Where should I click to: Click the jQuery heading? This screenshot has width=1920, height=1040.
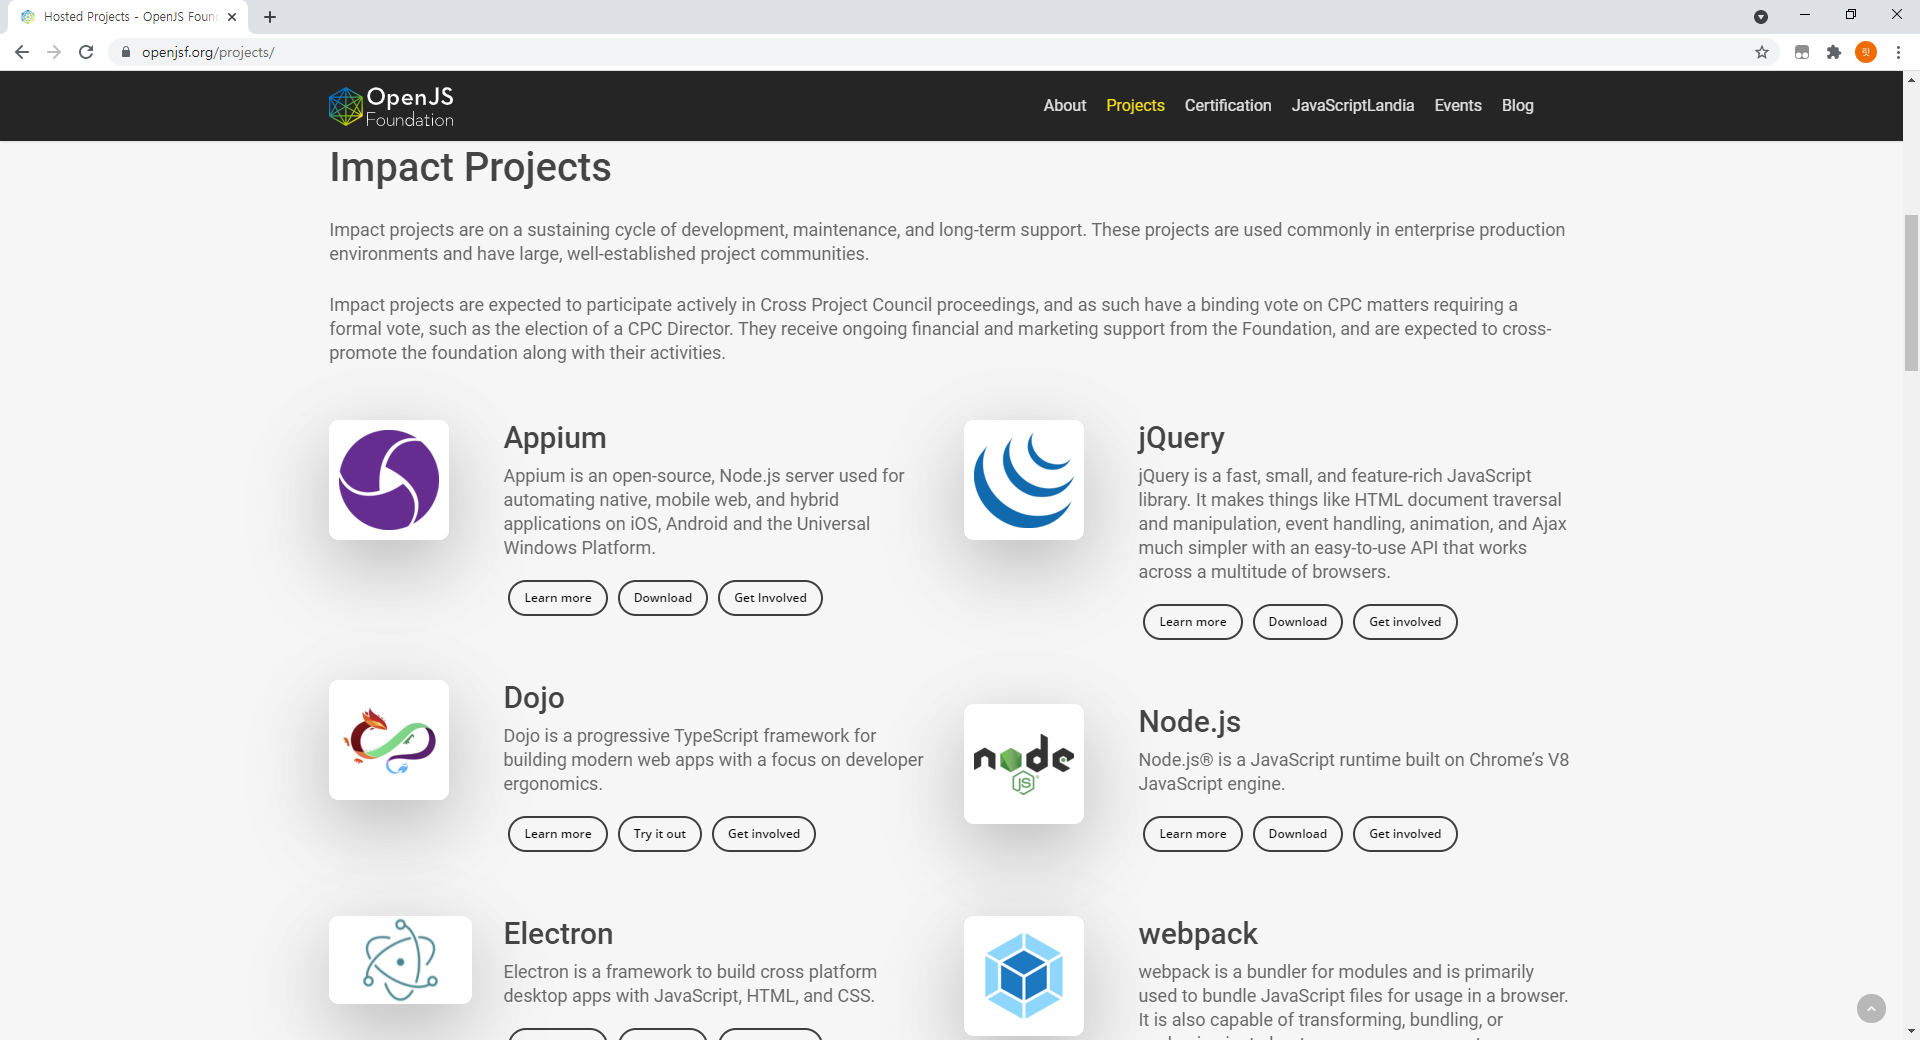(1181, 438)
